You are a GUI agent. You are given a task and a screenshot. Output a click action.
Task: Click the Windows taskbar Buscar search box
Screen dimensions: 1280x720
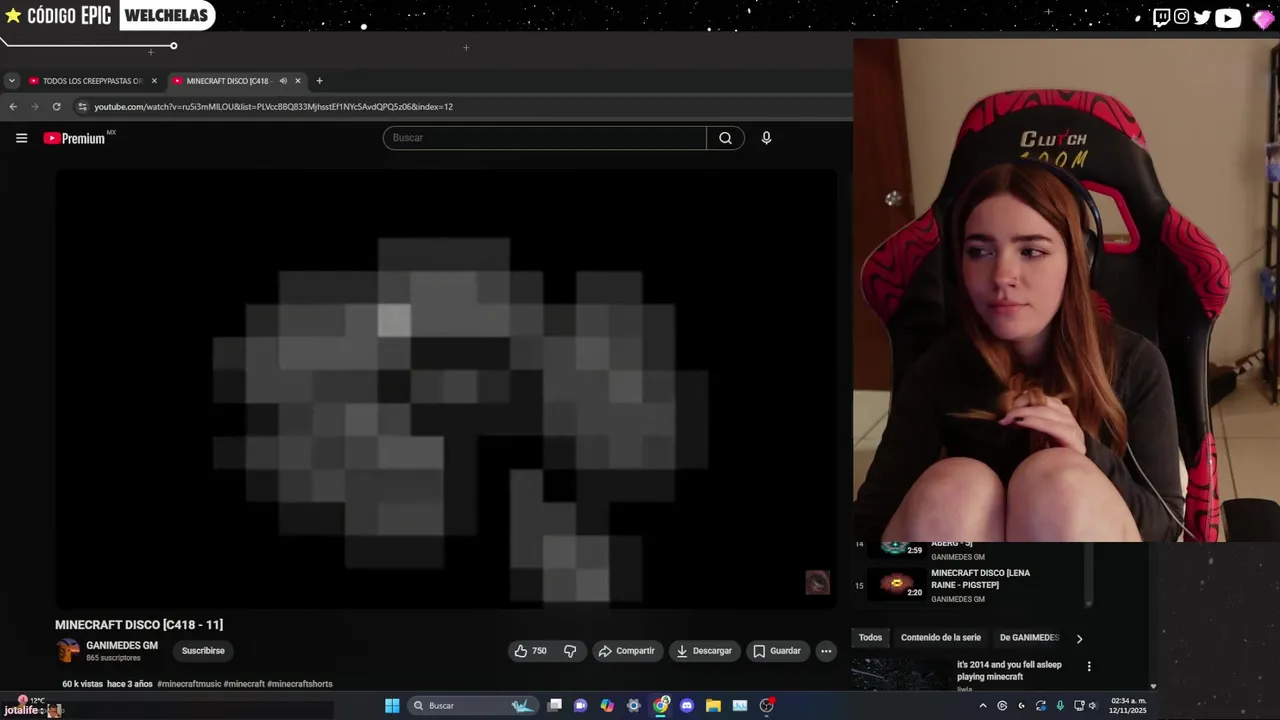471,706
